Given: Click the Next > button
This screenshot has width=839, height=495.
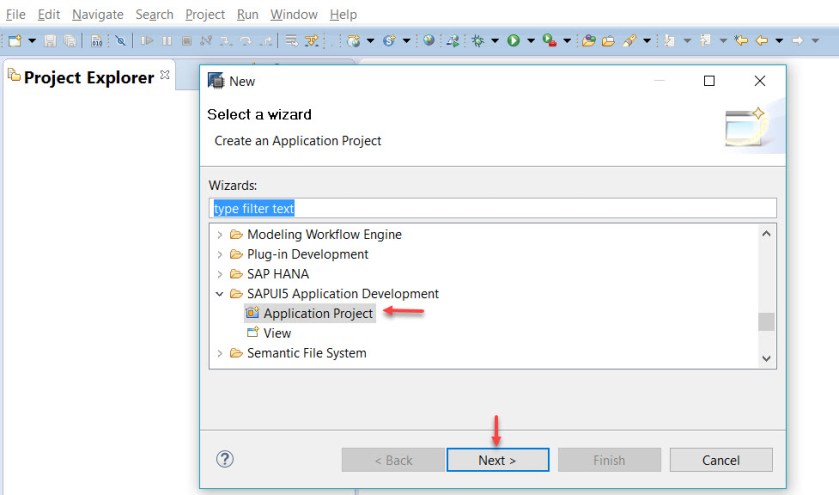Looking at the screenshot, I should pyautogui.click(x=498, y=460).
